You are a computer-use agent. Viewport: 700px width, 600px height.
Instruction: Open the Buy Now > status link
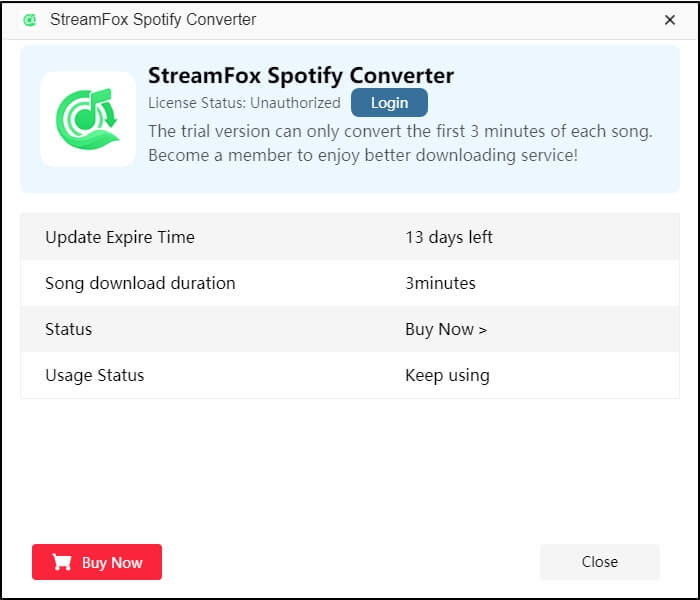tap(446, 329)
